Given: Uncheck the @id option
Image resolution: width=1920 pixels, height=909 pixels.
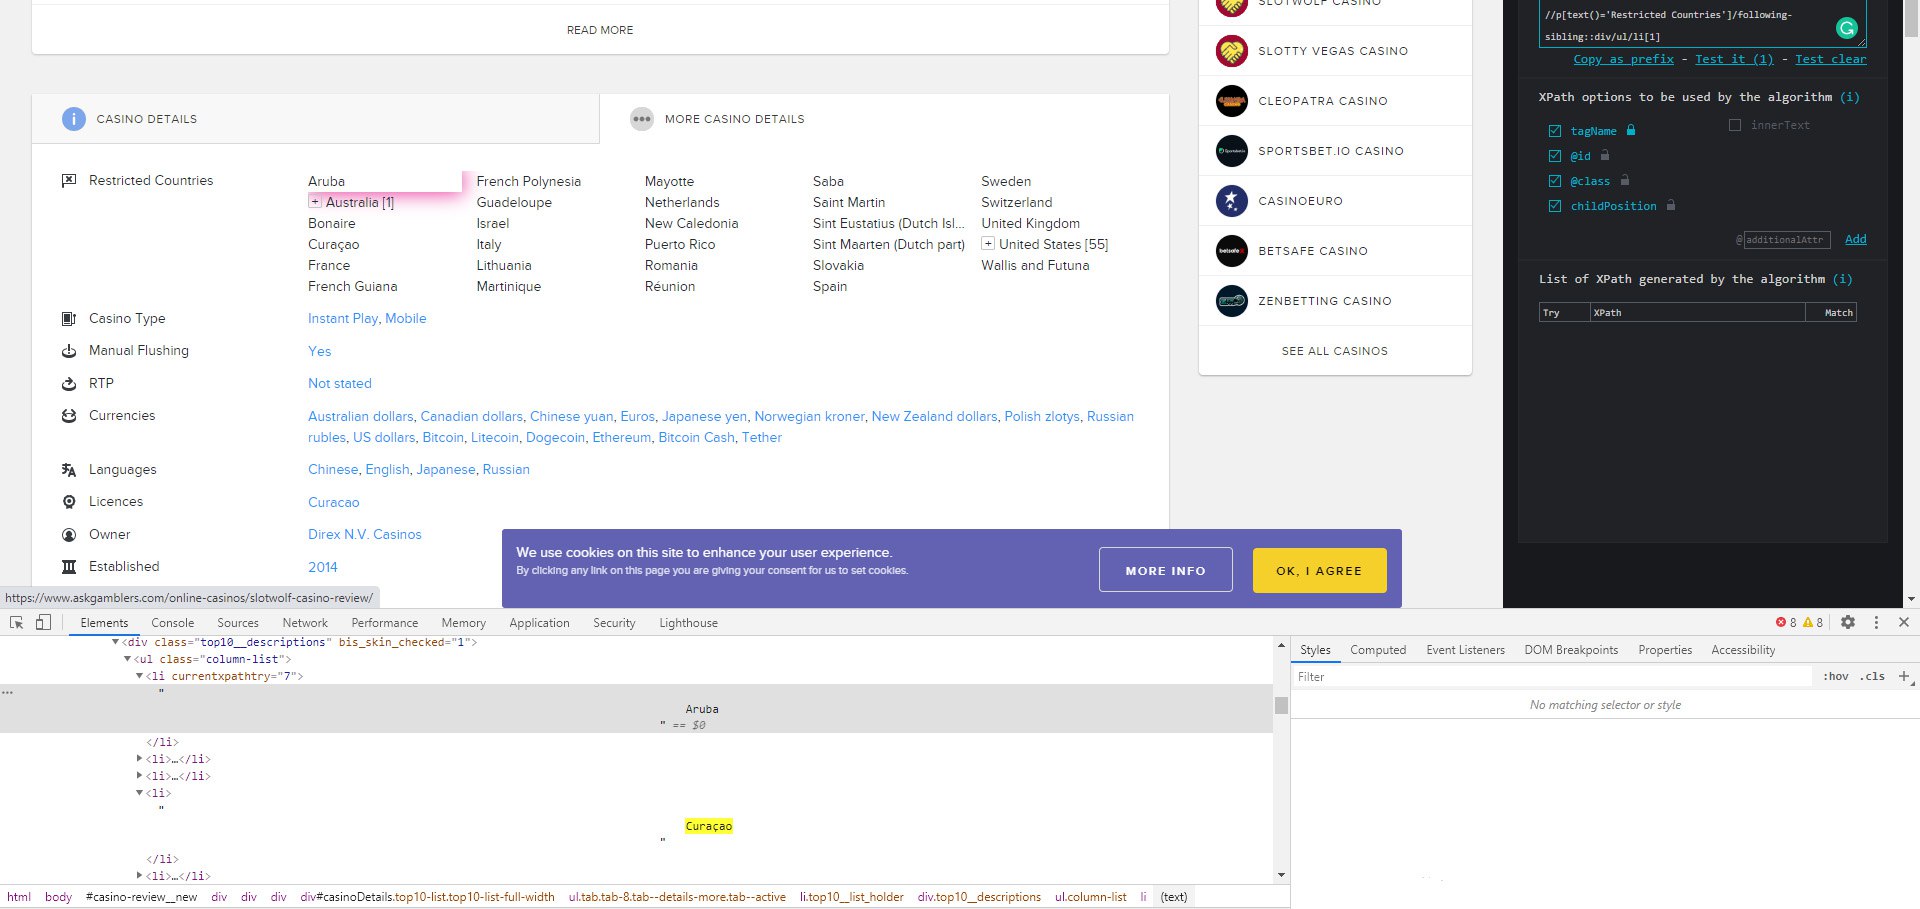Looking at the screenshot, I should coord(1555,156).
